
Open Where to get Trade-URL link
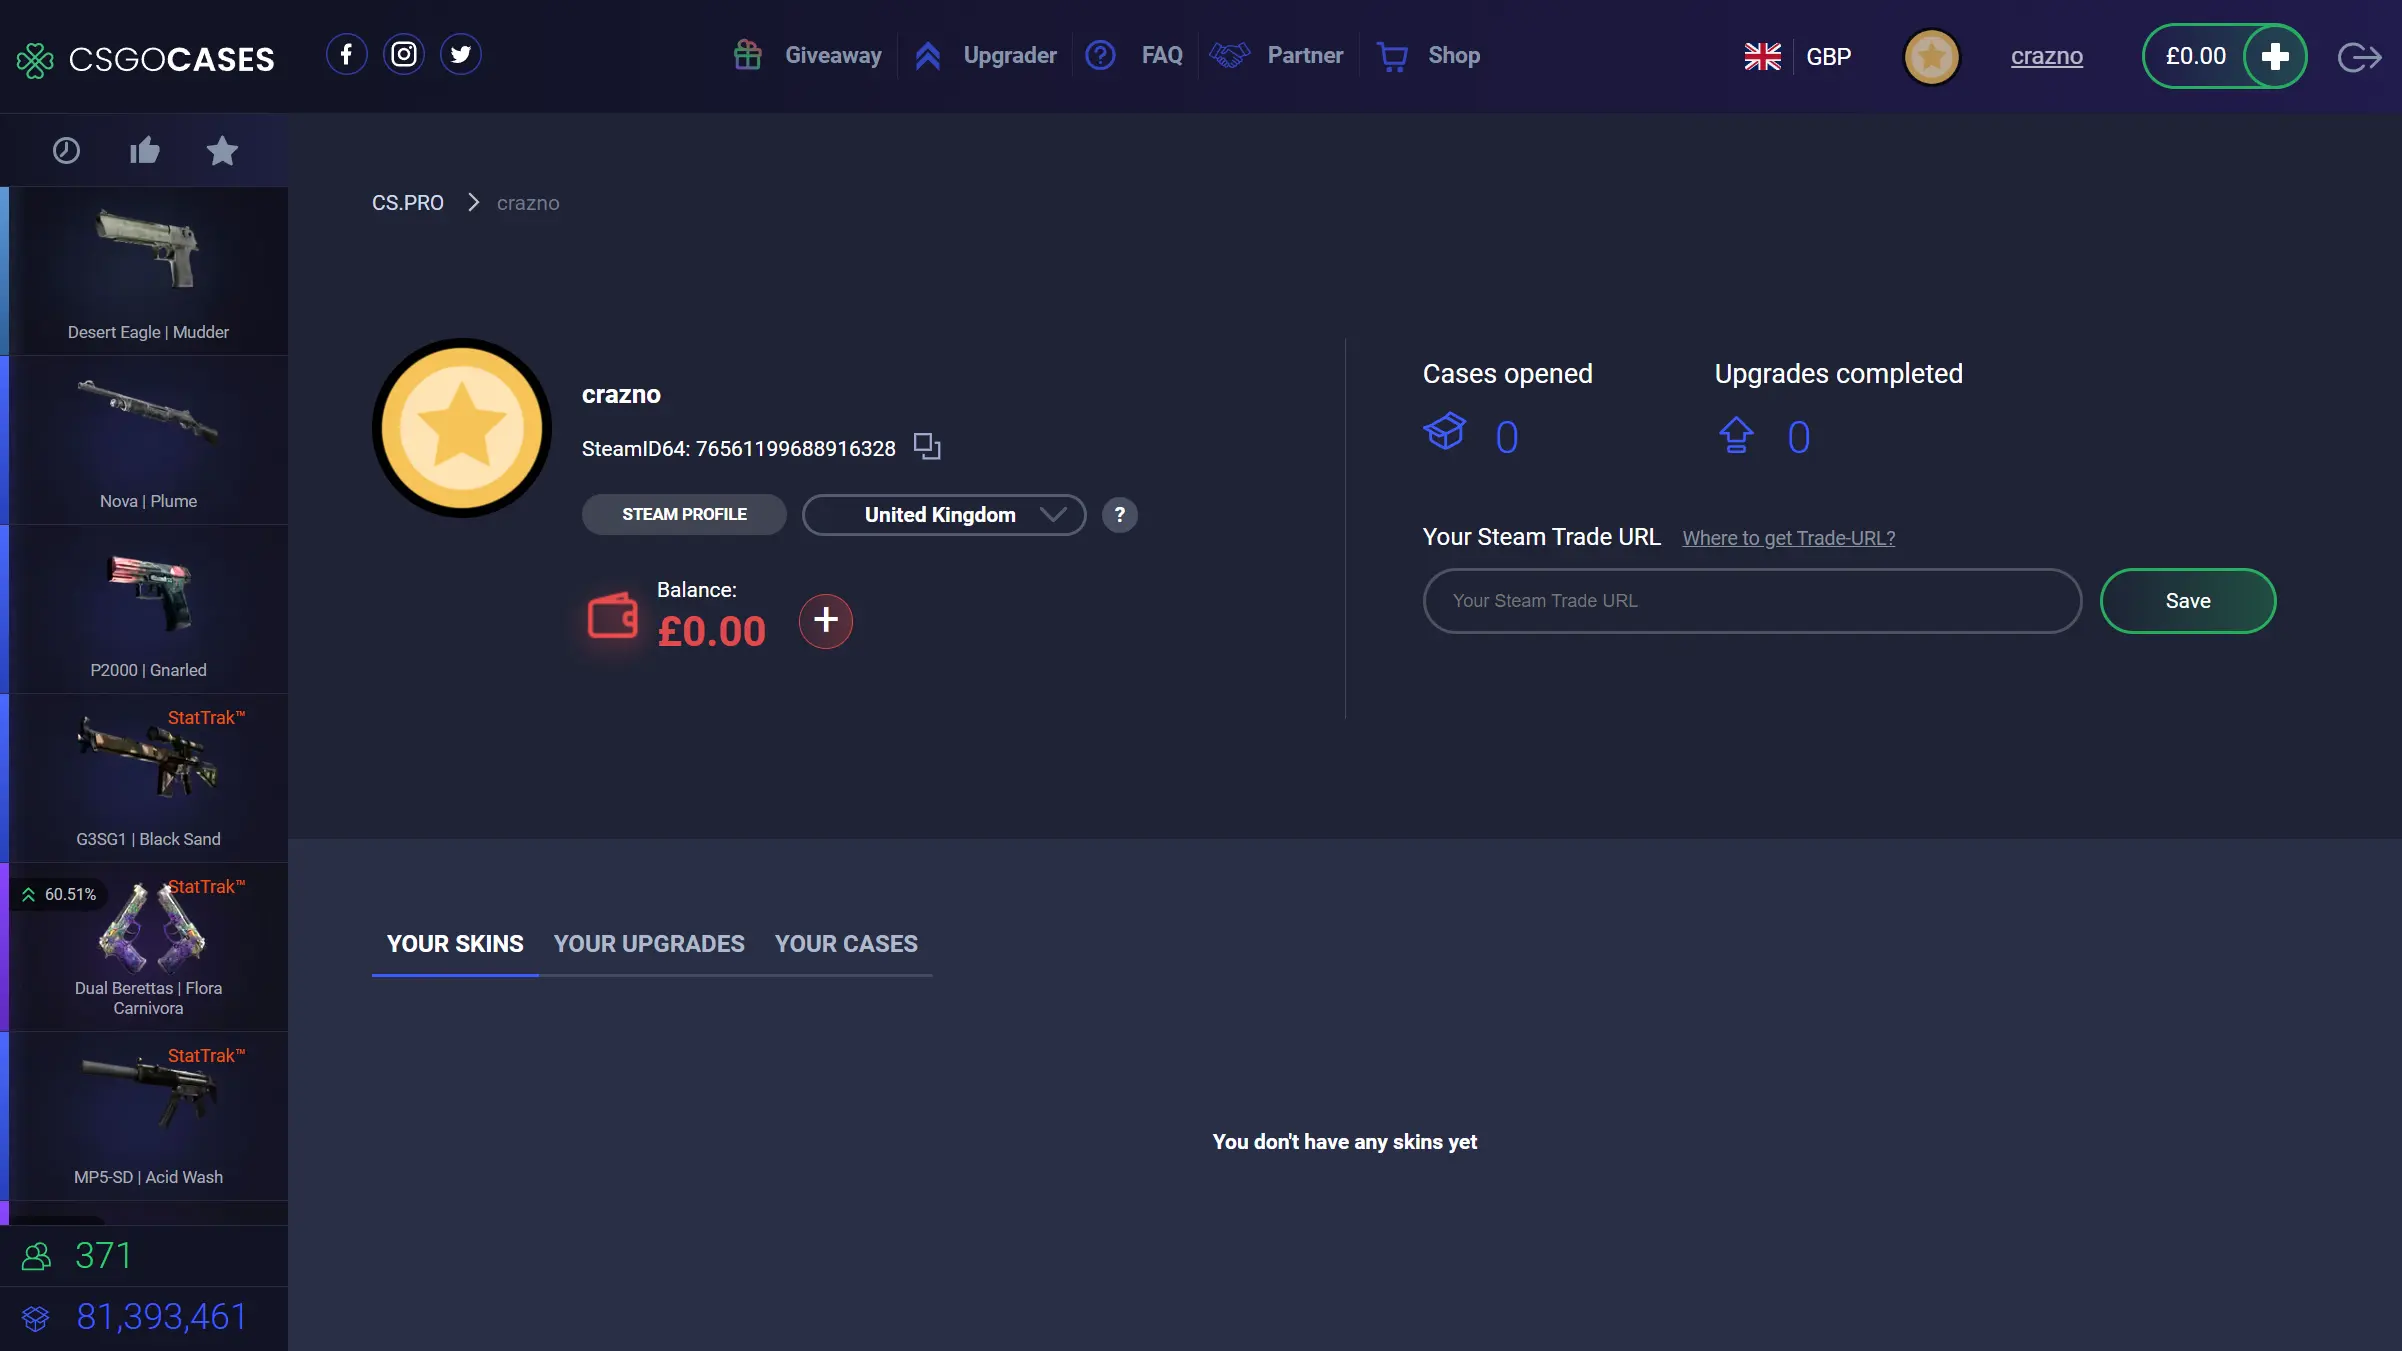point(1788,538)
